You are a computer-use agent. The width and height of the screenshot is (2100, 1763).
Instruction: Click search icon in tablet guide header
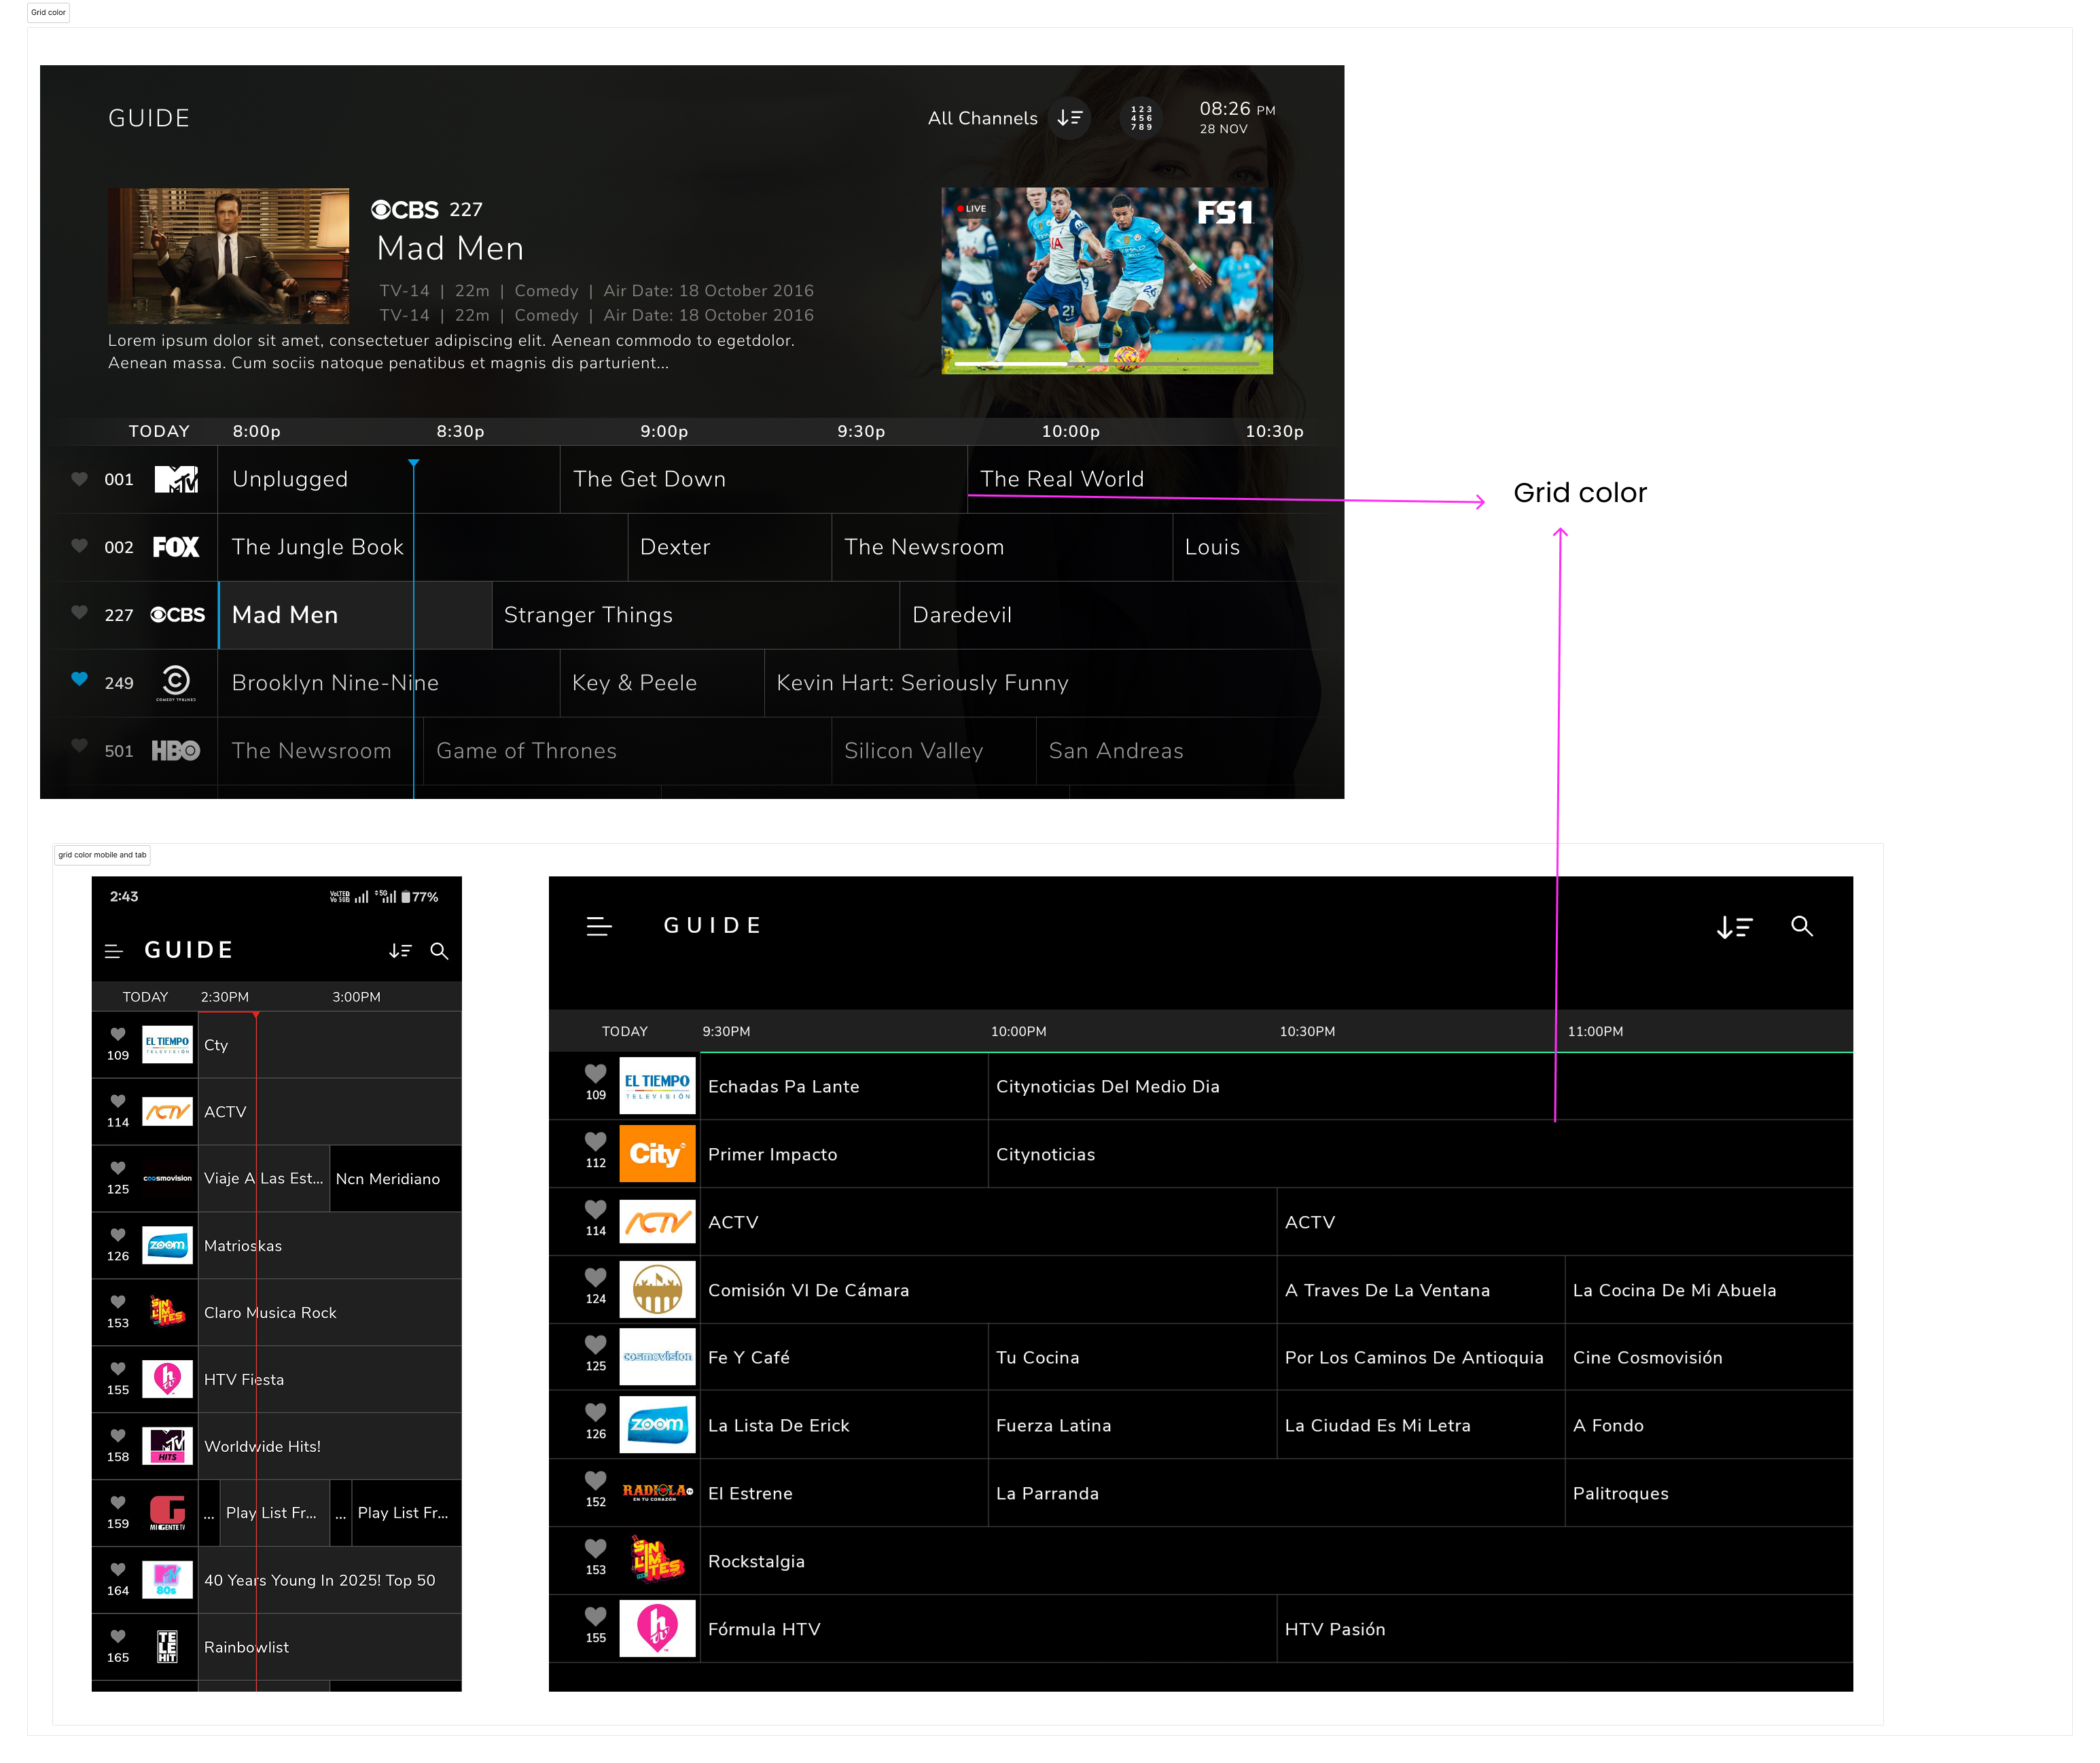[1801, 927]
